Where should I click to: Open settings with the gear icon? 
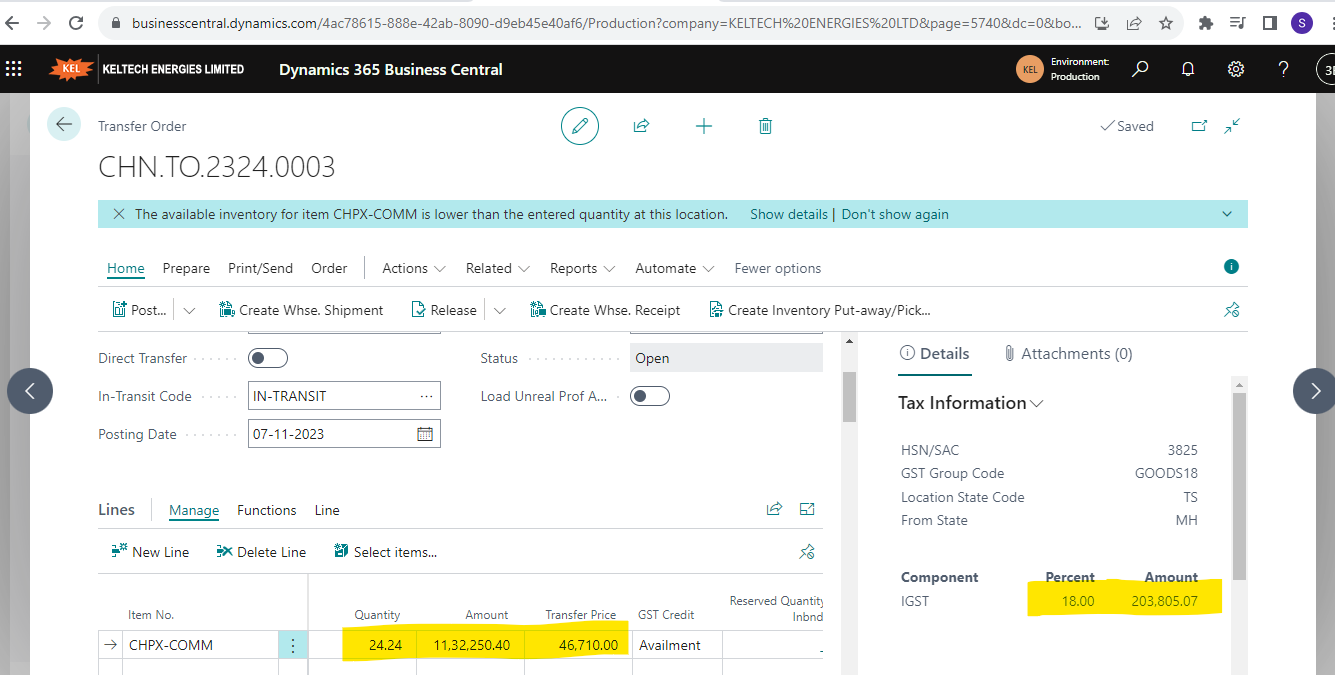pyautogui.click(x=1235, y=69)
